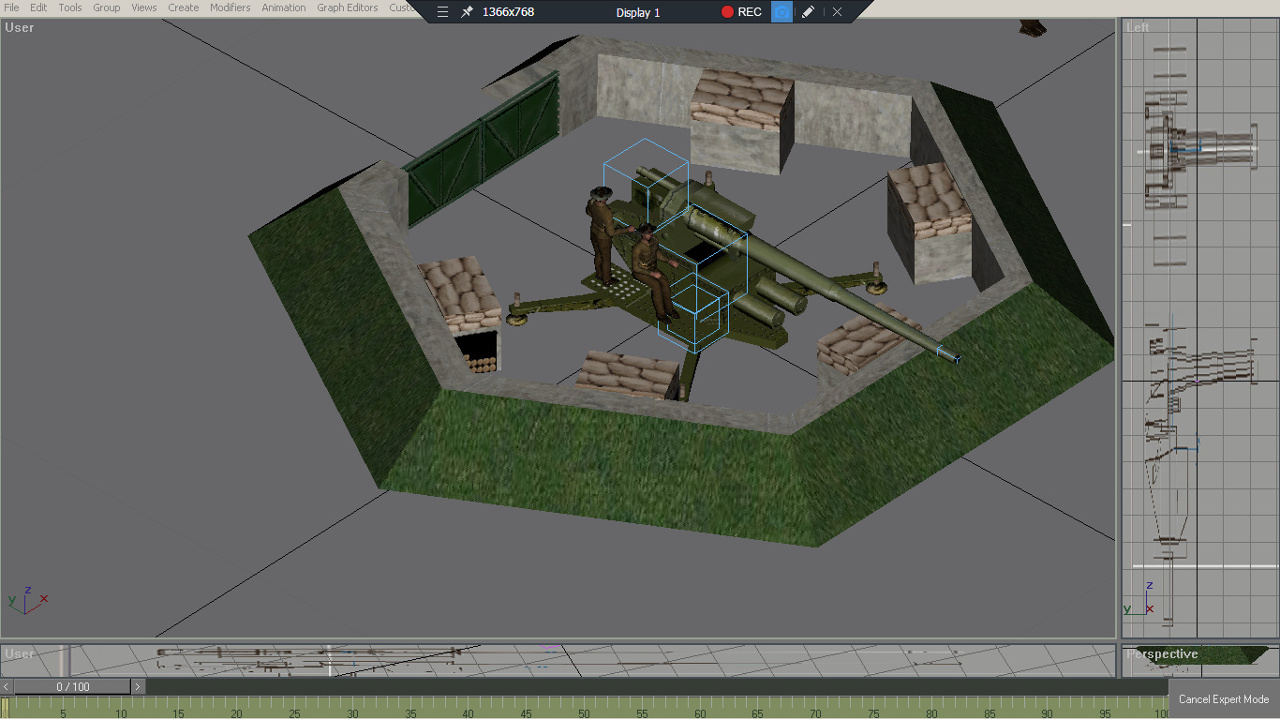This screenshot has height=720, width=1280.
Task: Click the recorder pin icon
Action: (x=467, y=12)
